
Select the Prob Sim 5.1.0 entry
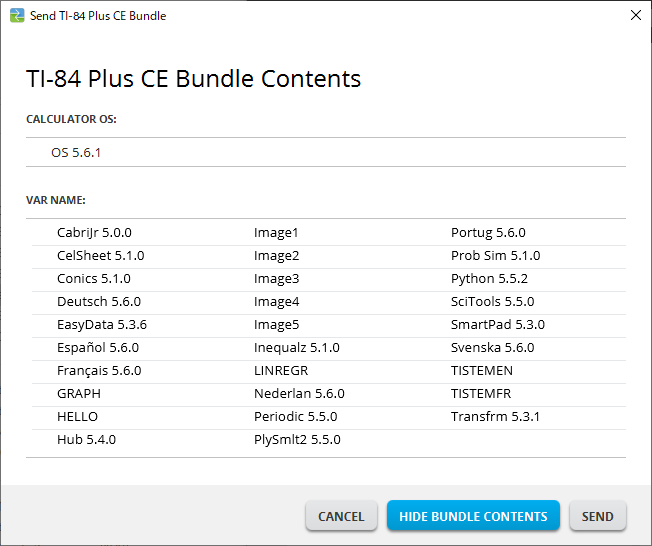(x=496, y=255)
